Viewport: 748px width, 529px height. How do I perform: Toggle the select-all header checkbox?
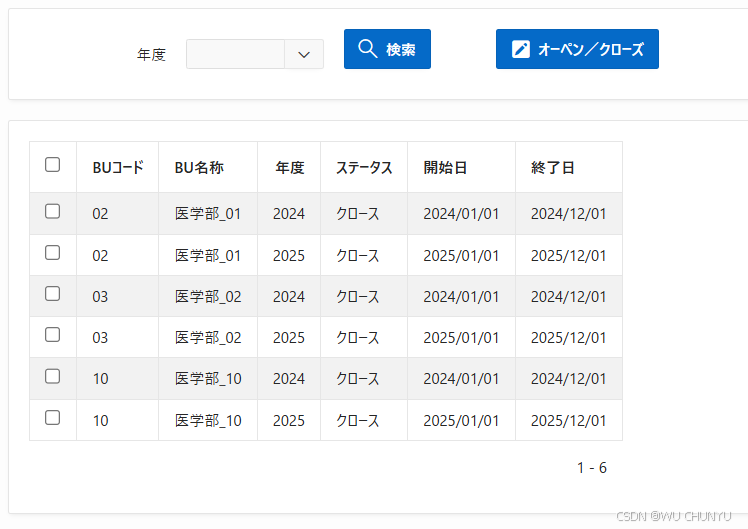tap(52, 165)
